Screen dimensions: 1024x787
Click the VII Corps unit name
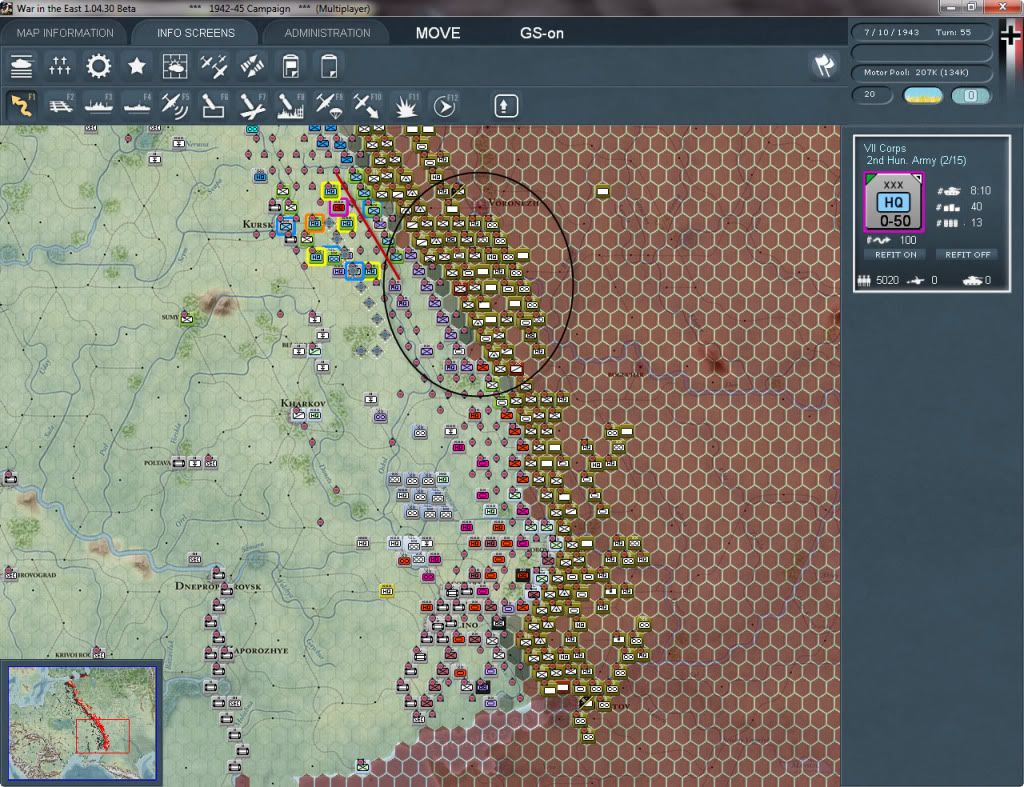coord(884,148)
